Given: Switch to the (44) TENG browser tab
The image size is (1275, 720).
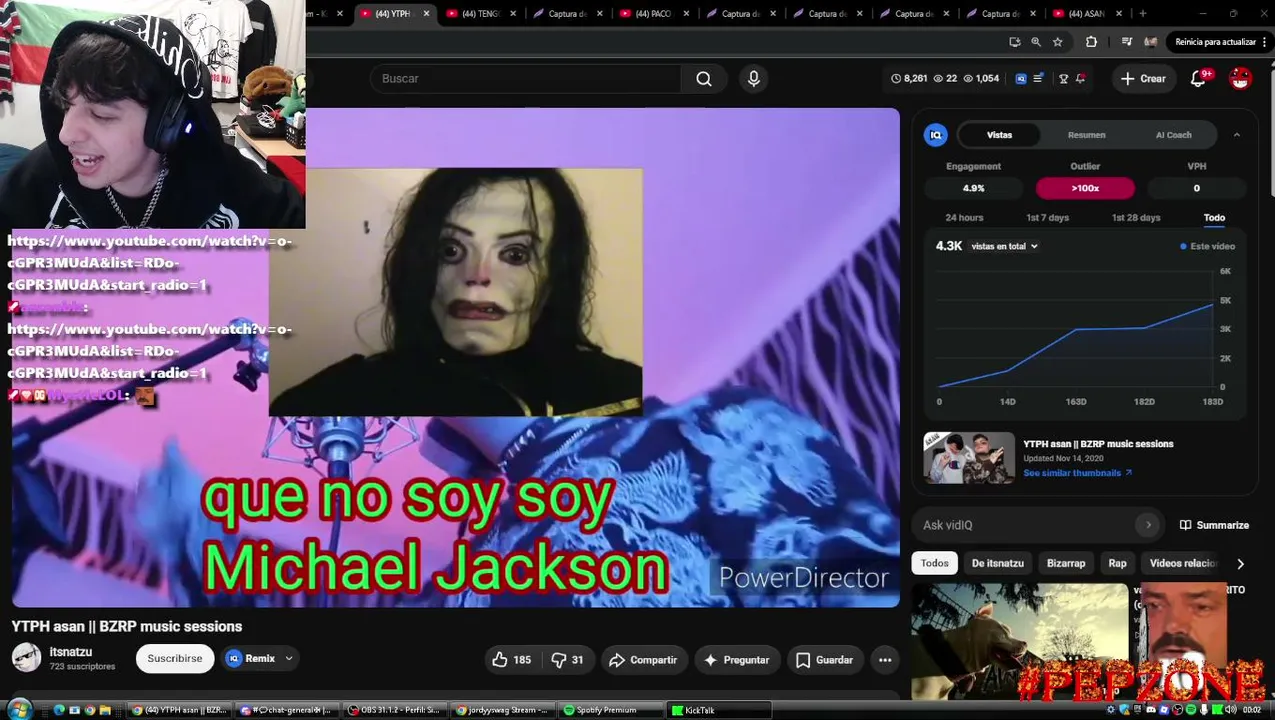Looking at the screenshot, I should tap(481, 13).
